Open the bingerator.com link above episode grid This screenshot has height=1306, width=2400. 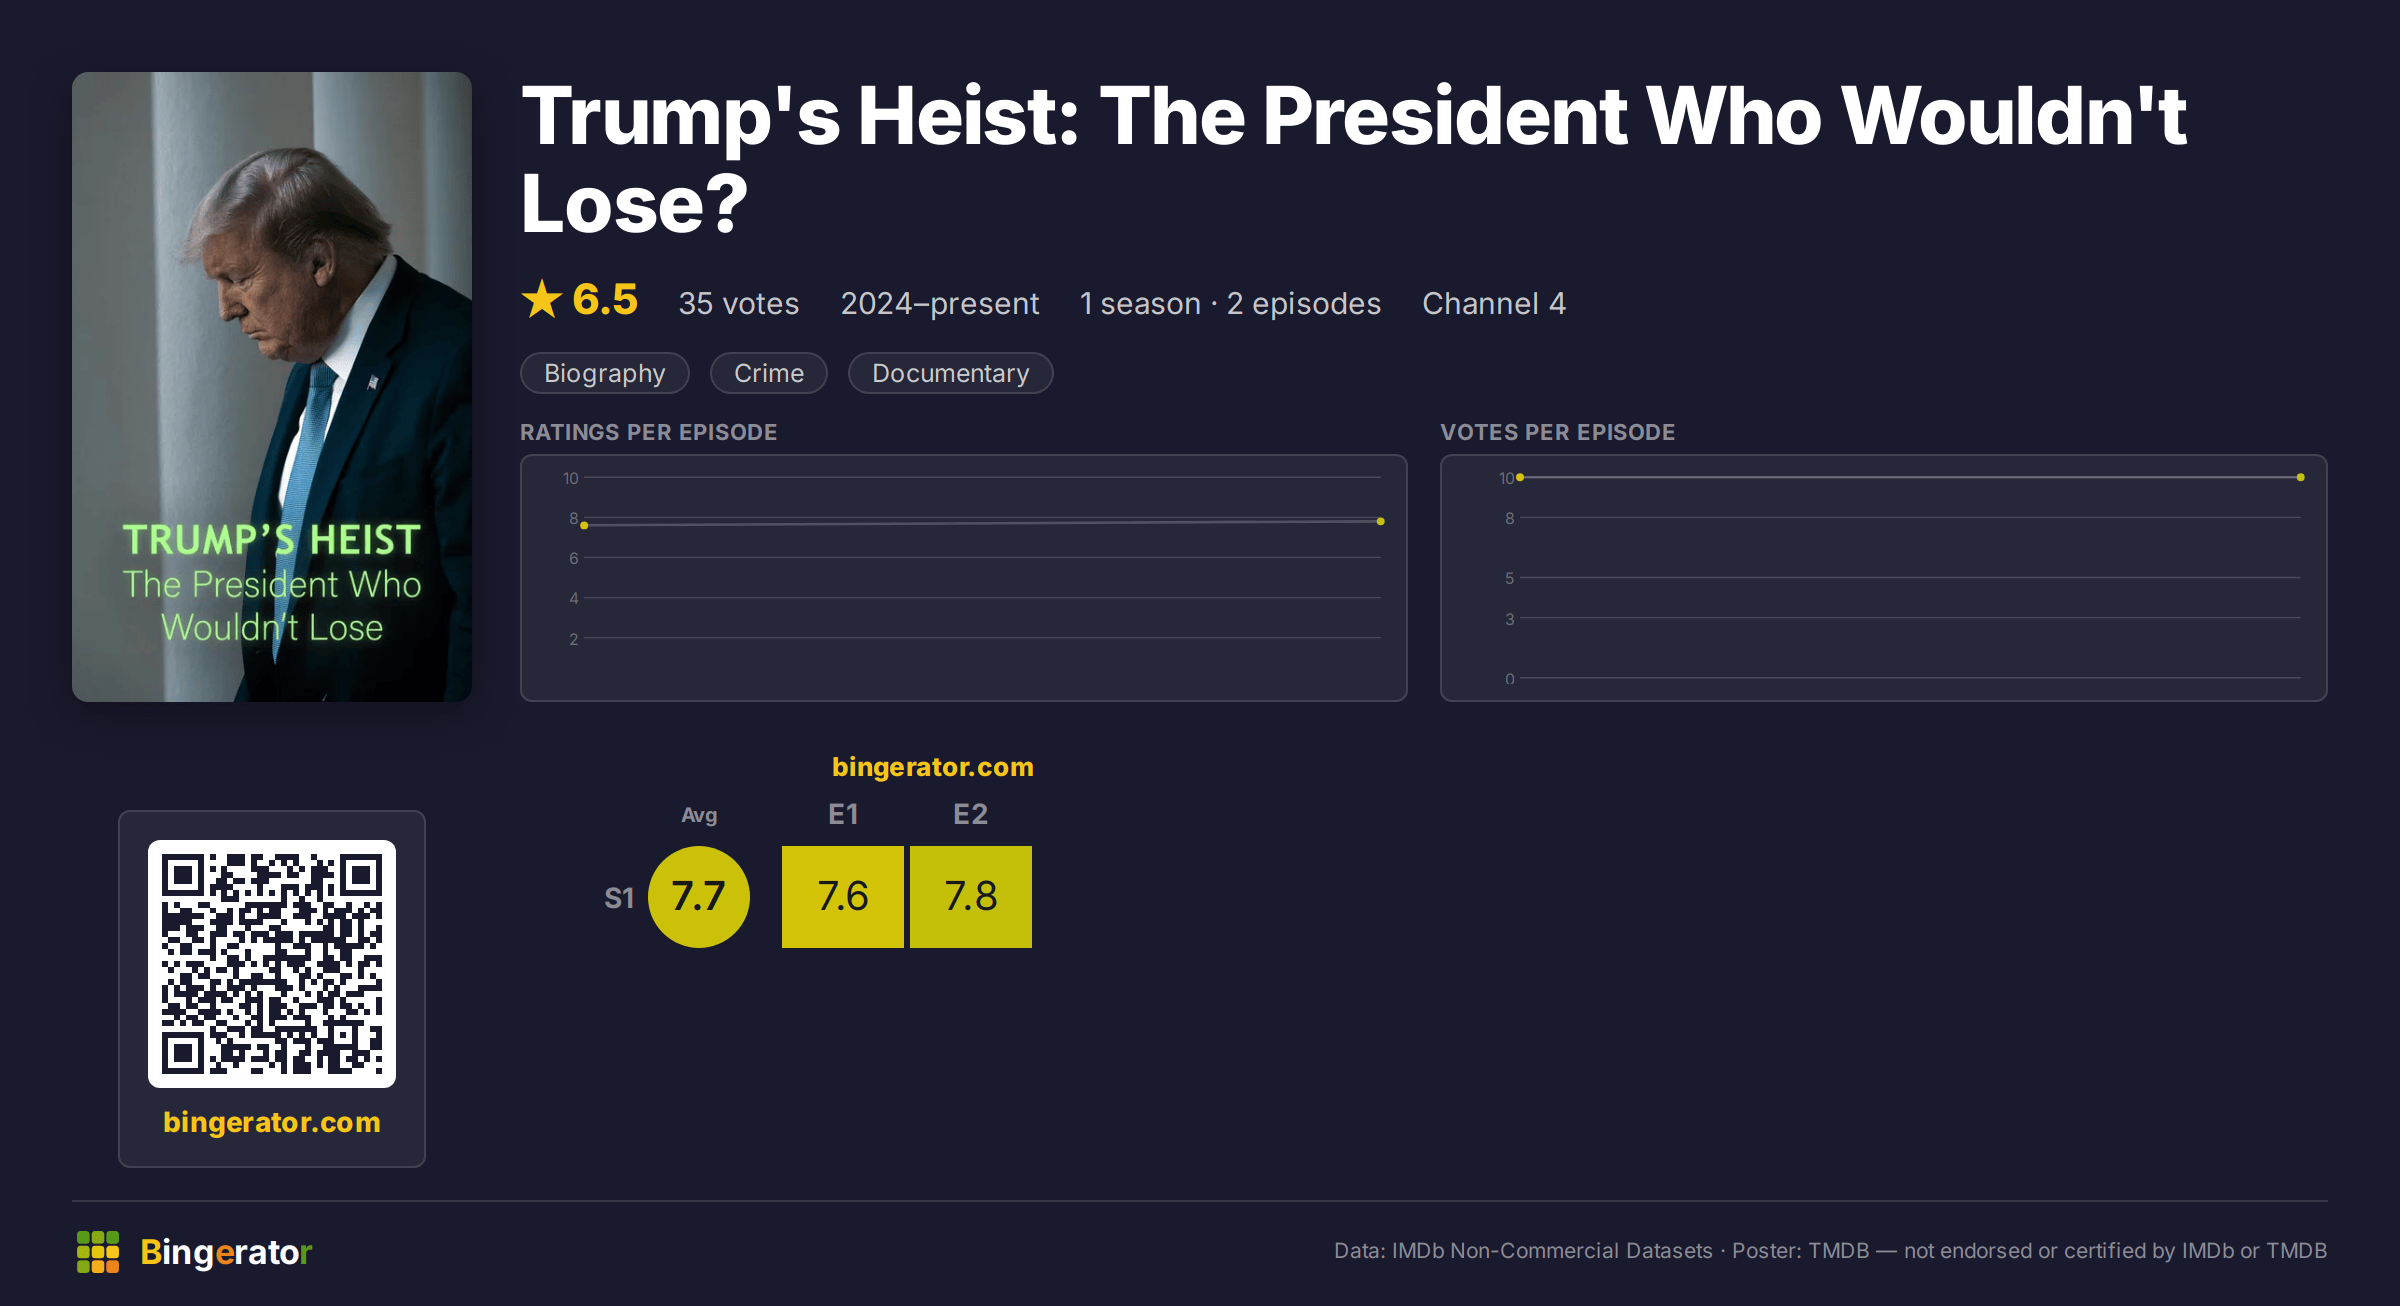[933, 767]
